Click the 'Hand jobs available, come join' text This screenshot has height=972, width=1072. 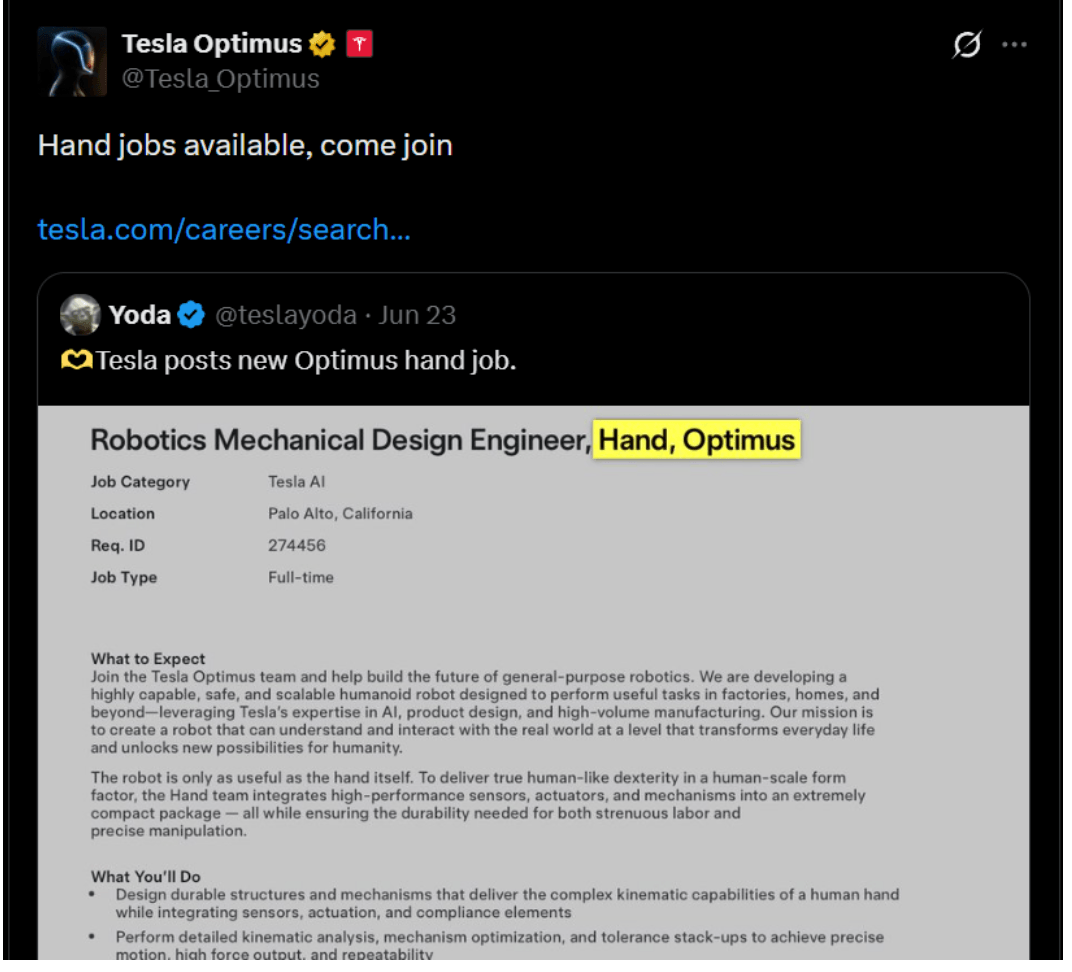[x=247, y=146]
